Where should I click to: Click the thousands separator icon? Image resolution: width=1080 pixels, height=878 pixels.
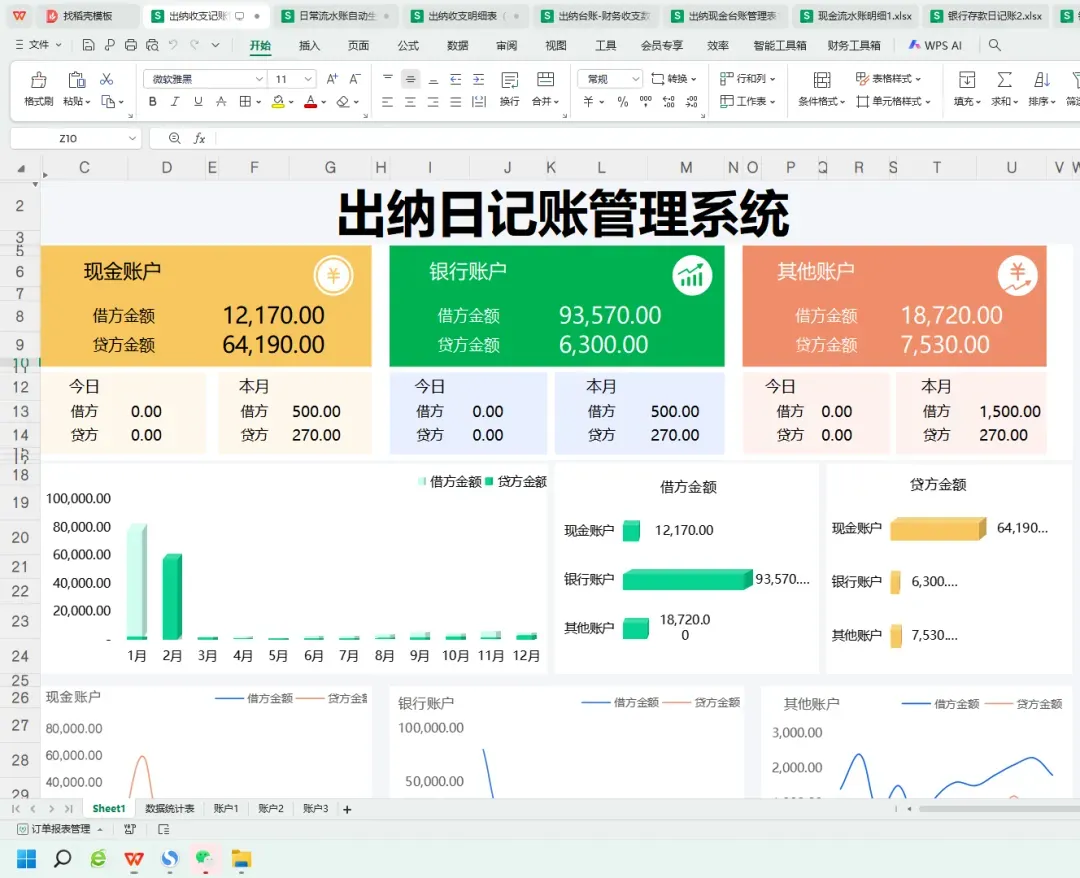tap(645, 101)
